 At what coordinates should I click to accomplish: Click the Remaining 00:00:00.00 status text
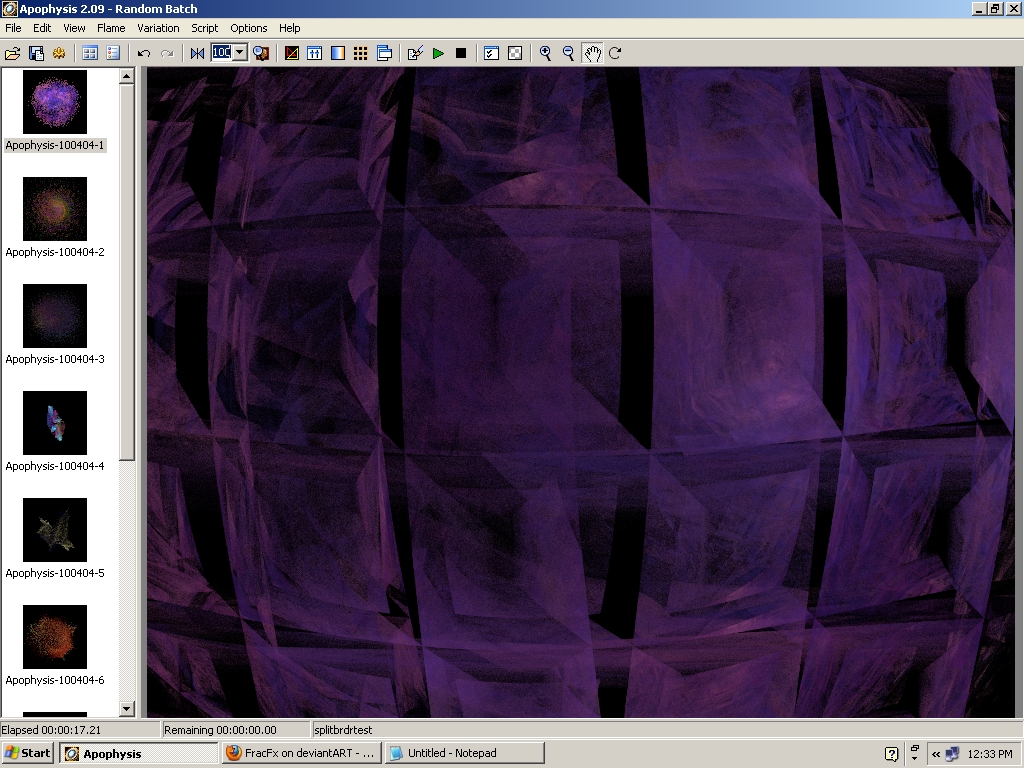(x=220, y=730)
